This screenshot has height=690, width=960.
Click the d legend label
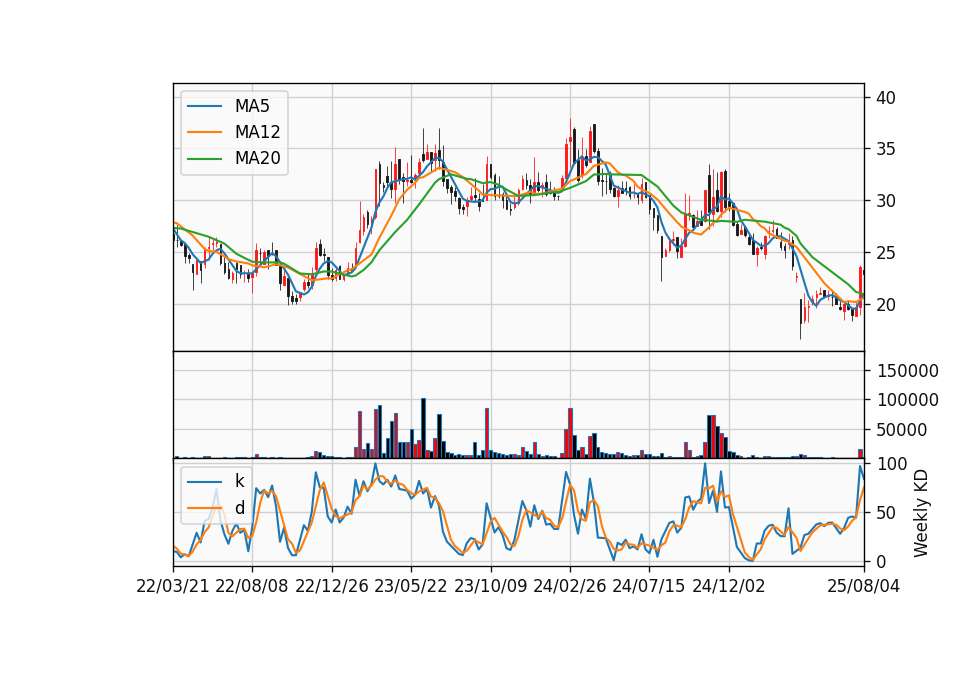tap(239, 508)
